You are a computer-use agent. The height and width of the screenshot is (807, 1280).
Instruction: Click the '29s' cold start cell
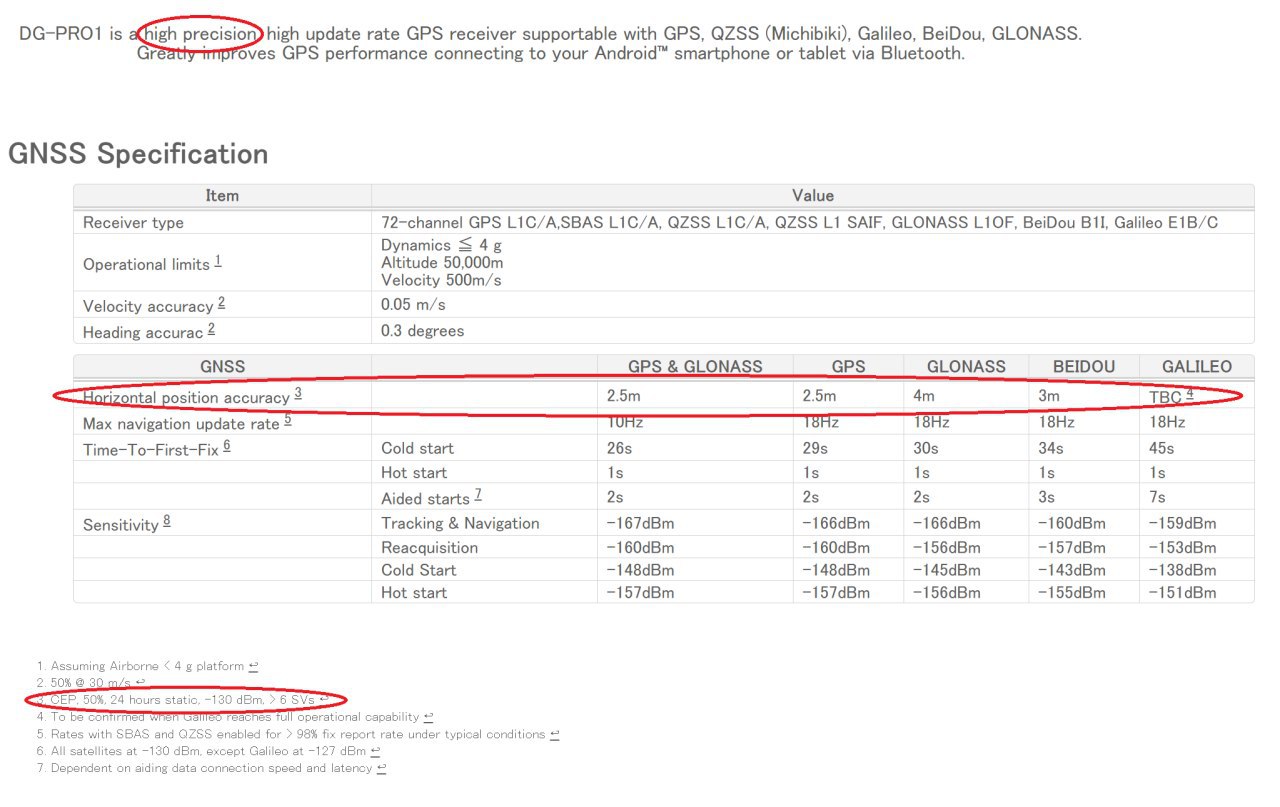[x=814, y=448]
